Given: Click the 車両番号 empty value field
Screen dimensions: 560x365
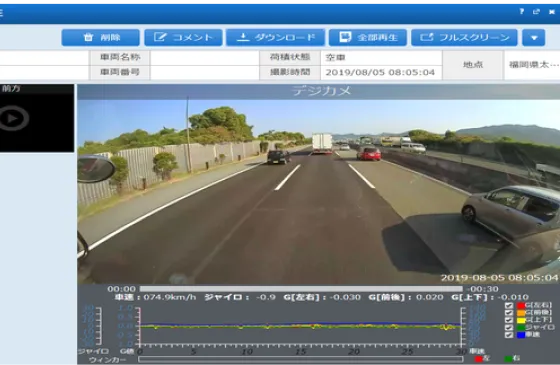Looking at the screenshot, I should [x=205, y=72].
